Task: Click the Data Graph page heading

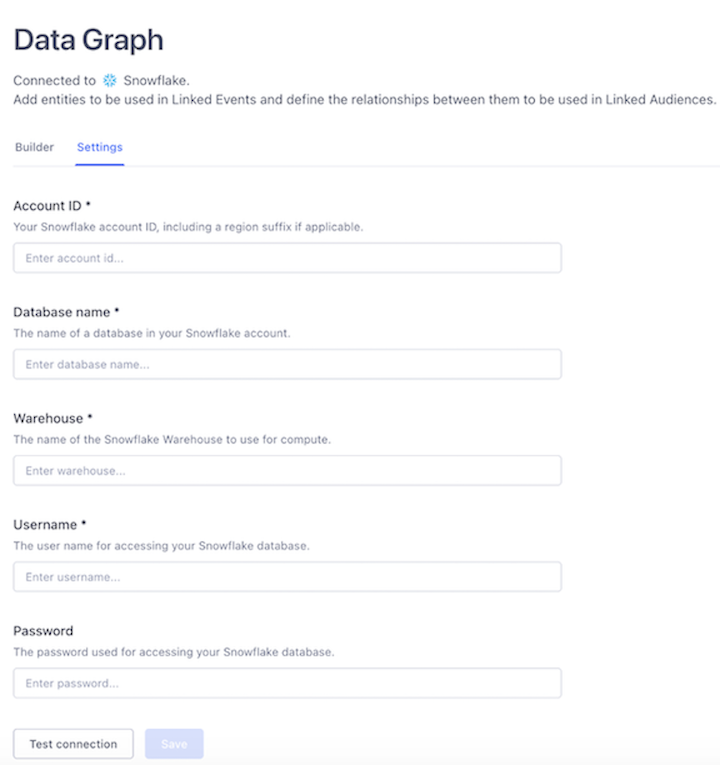Action: coord(88,40)
